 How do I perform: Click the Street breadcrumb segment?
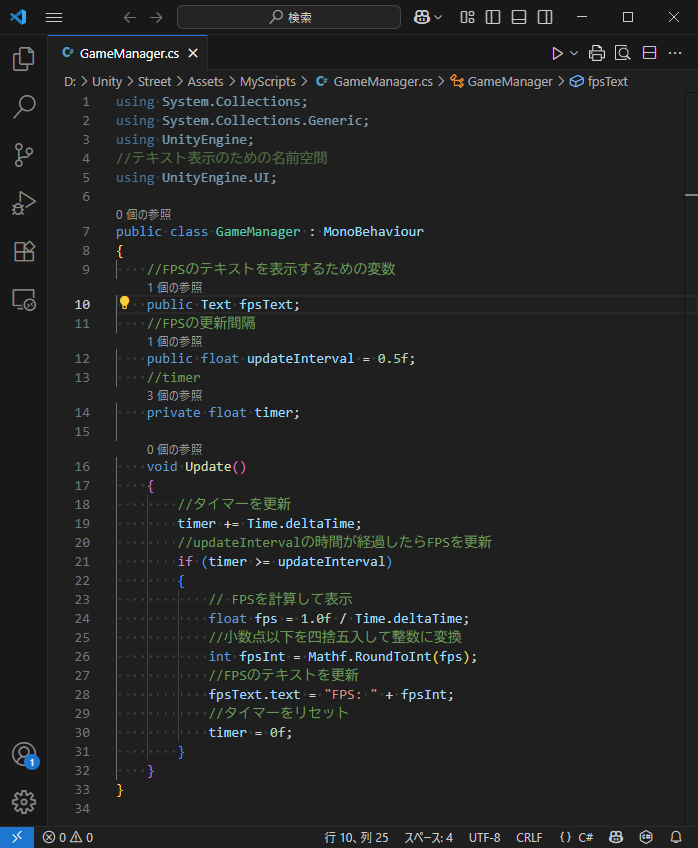tap(154, 82)
